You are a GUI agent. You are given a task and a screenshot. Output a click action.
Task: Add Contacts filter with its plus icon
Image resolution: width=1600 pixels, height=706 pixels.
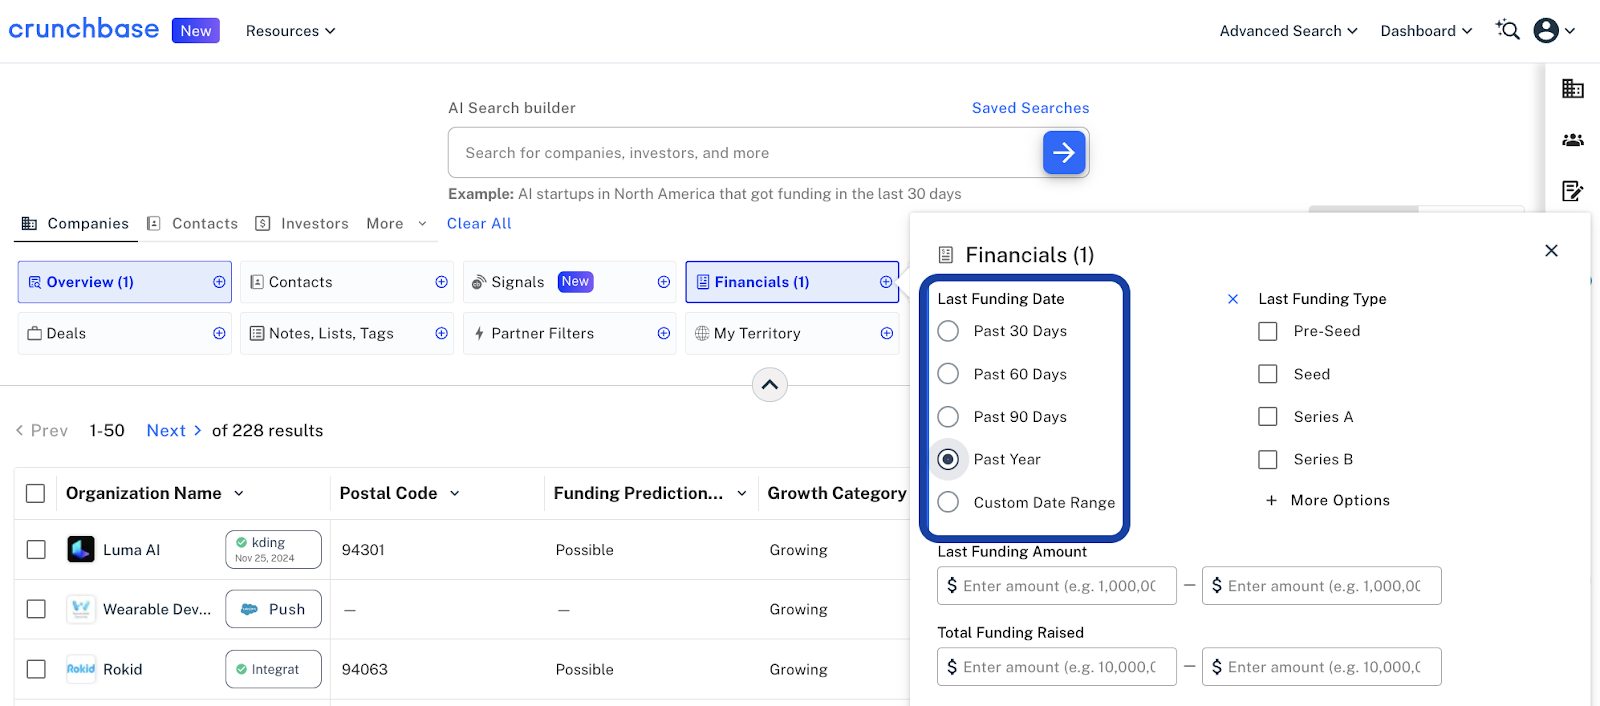pyautogui.click(x=441, y=282)
